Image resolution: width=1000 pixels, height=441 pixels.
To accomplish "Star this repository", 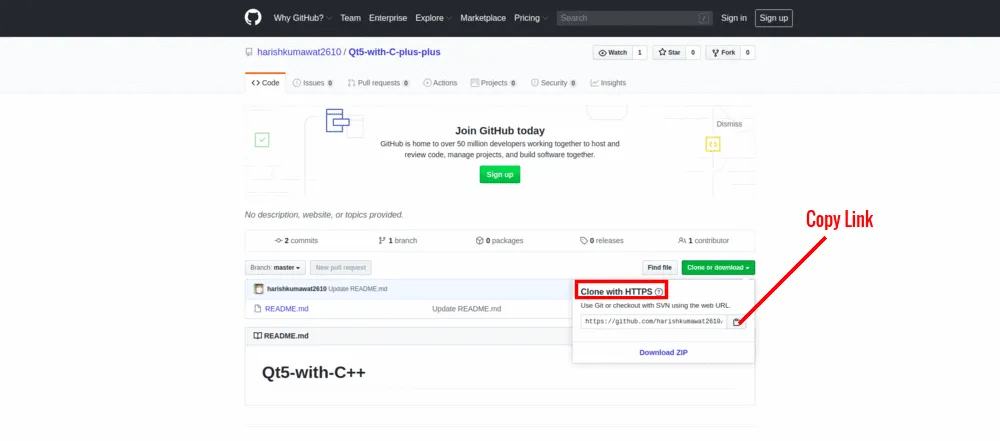I will tap(669, 52).
